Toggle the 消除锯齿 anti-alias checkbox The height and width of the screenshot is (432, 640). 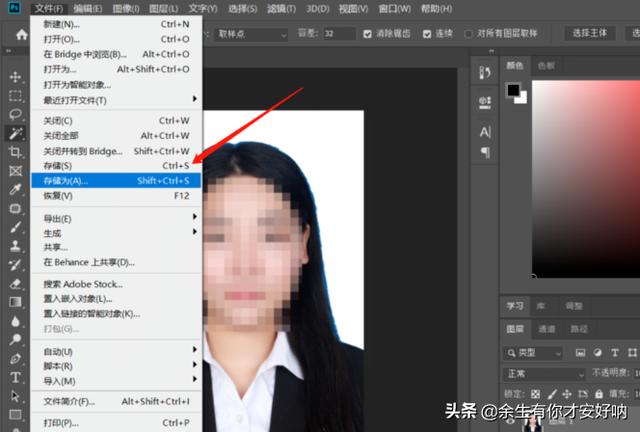click(366, 33)
